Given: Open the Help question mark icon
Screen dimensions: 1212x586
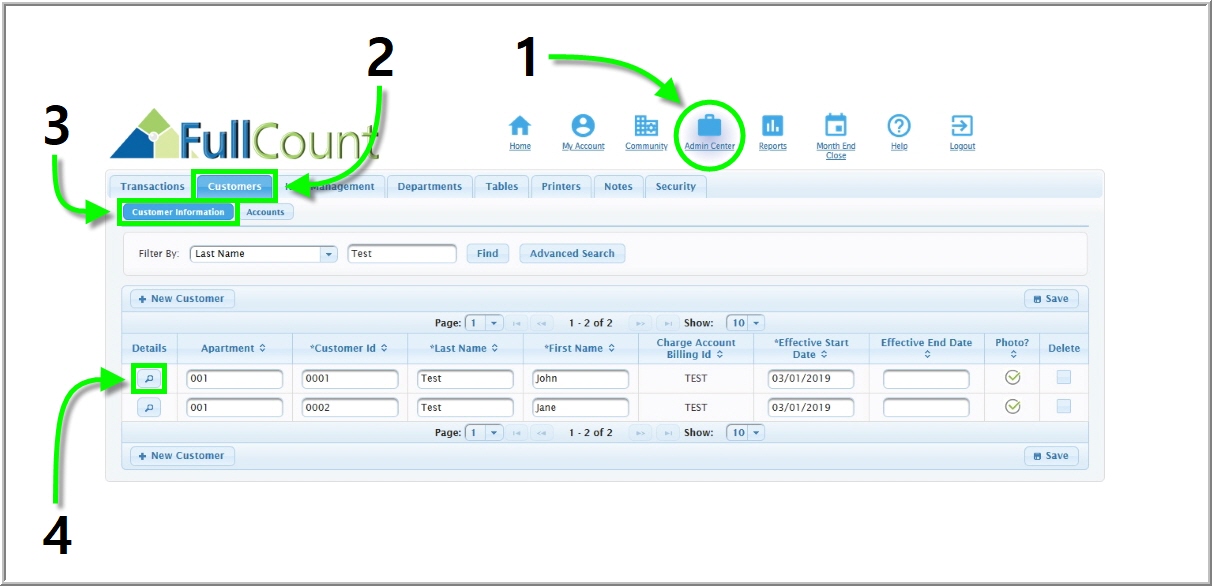Looking at the screenshot, I should (x=899, y=126).
